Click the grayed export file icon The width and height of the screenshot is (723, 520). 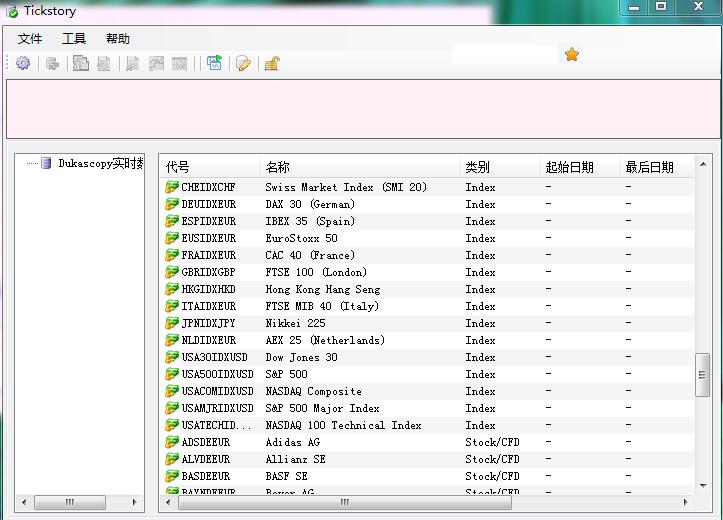pyautogui.click(x=133, y=64)
